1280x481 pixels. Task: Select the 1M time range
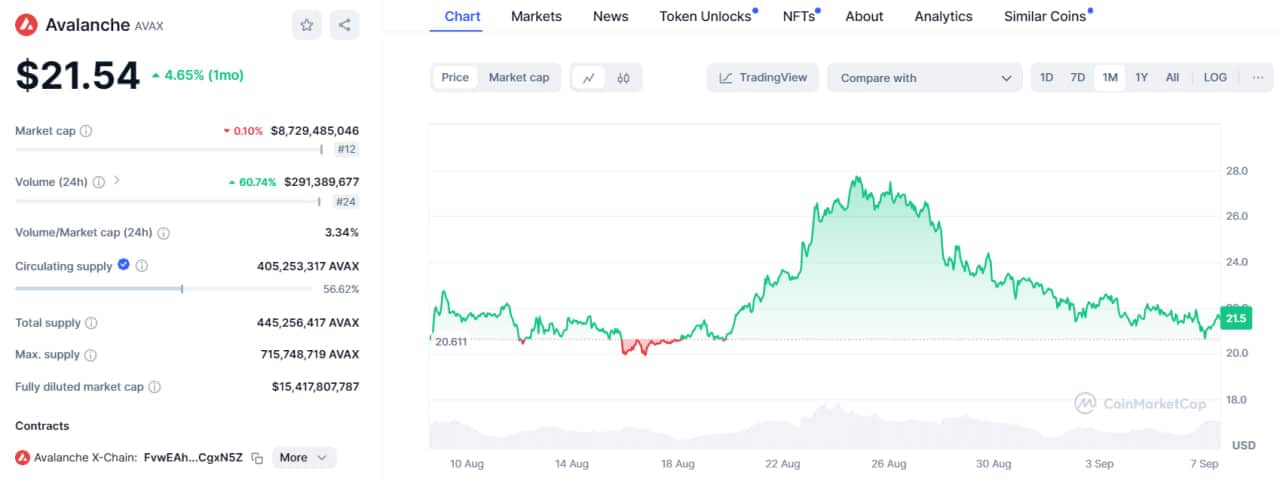click(x=1110, y=78)
